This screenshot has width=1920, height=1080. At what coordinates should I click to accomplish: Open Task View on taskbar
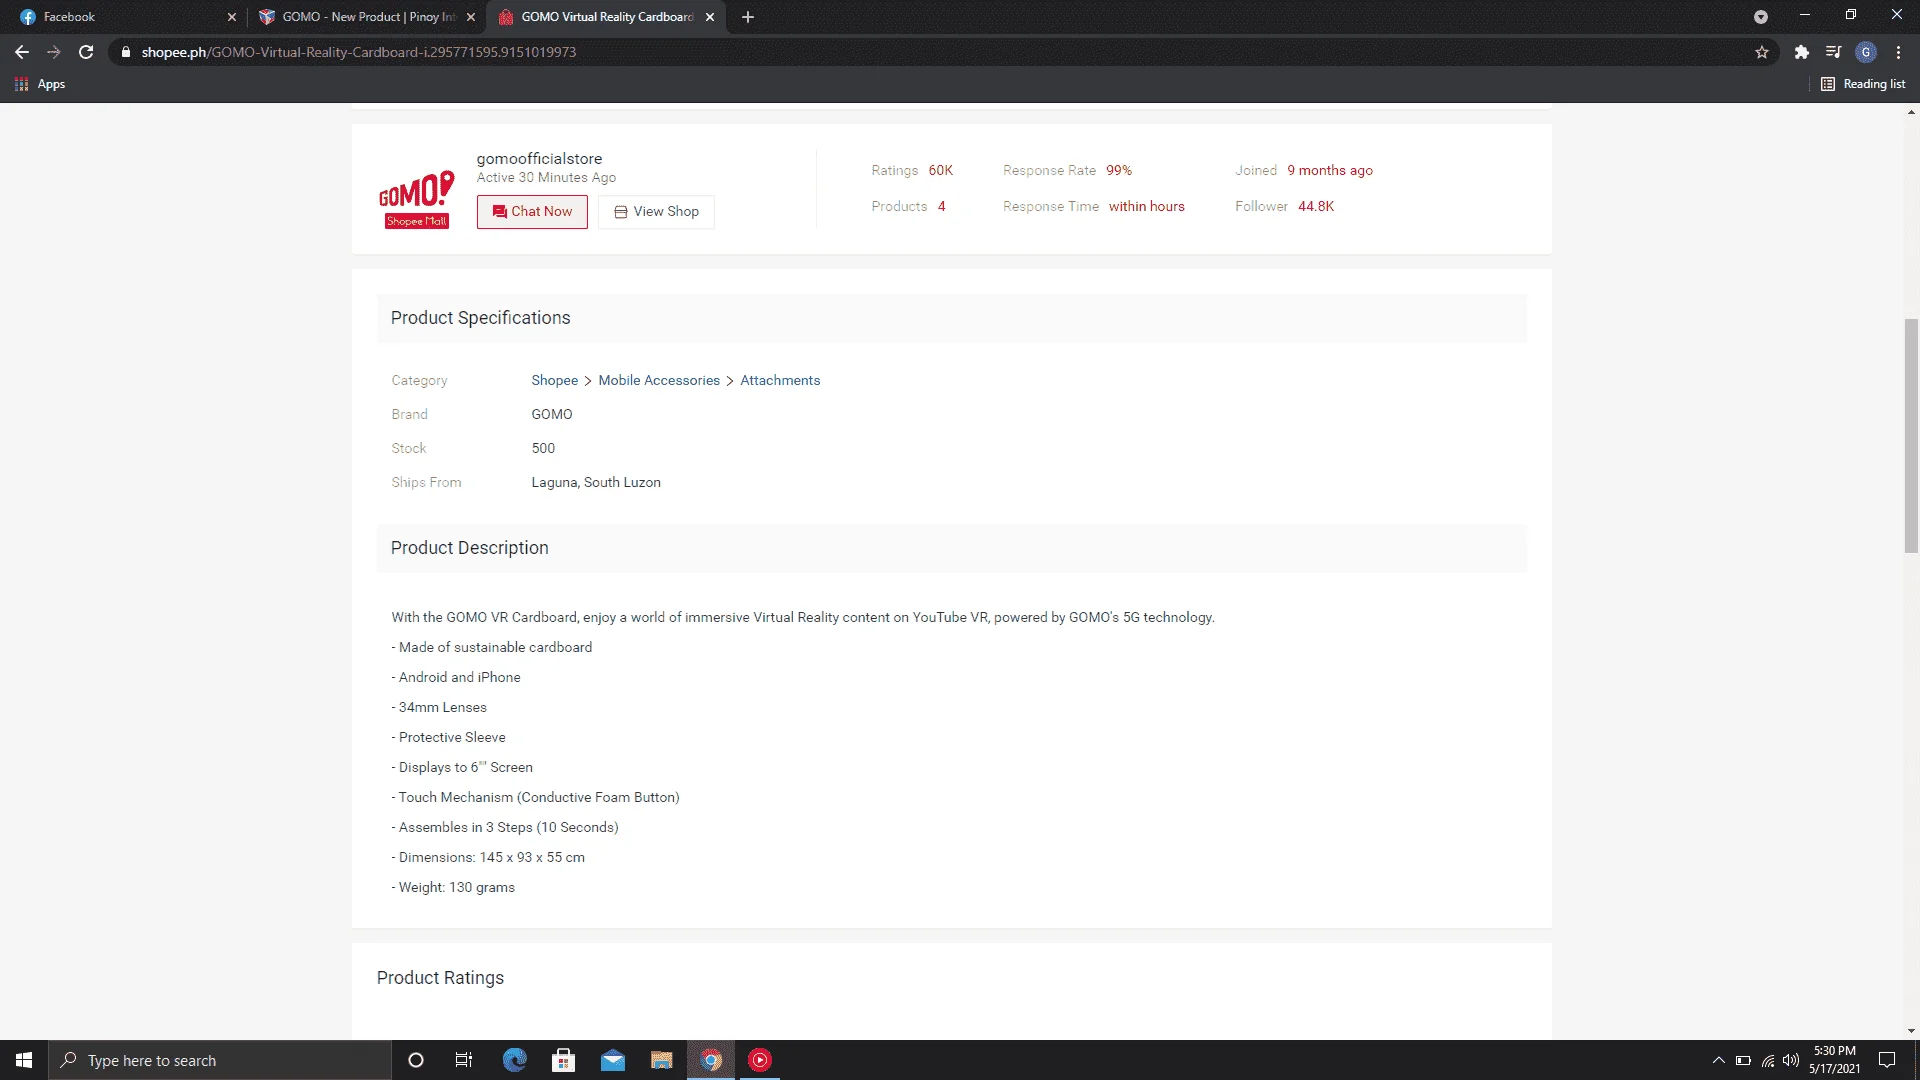[x=464, y=1060]
